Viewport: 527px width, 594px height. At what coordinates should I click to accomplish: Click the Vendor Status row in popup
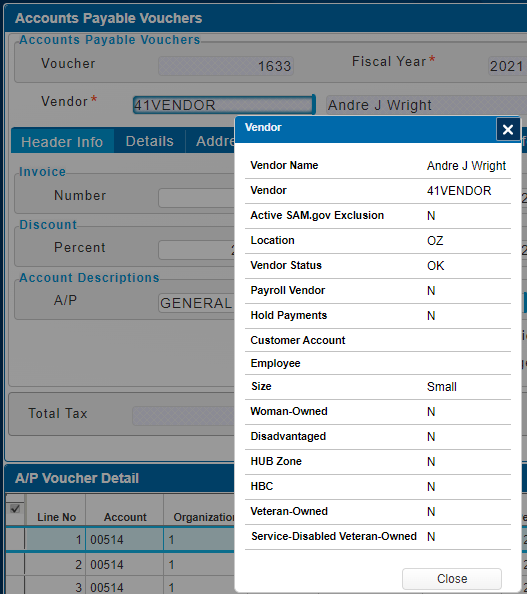pyautogui.click(x=378, y=266)
